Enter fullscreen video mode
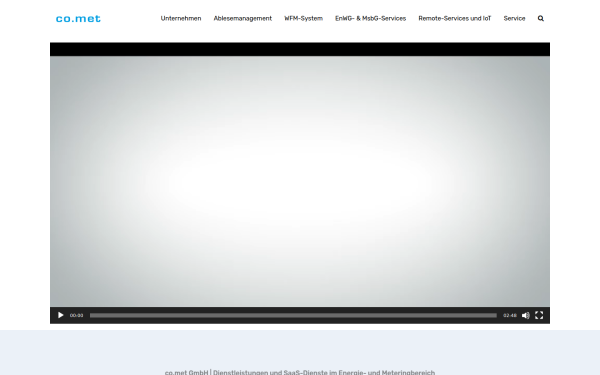Image resolution: width=600 pixels, height=375 pixels. click(539, 315)
